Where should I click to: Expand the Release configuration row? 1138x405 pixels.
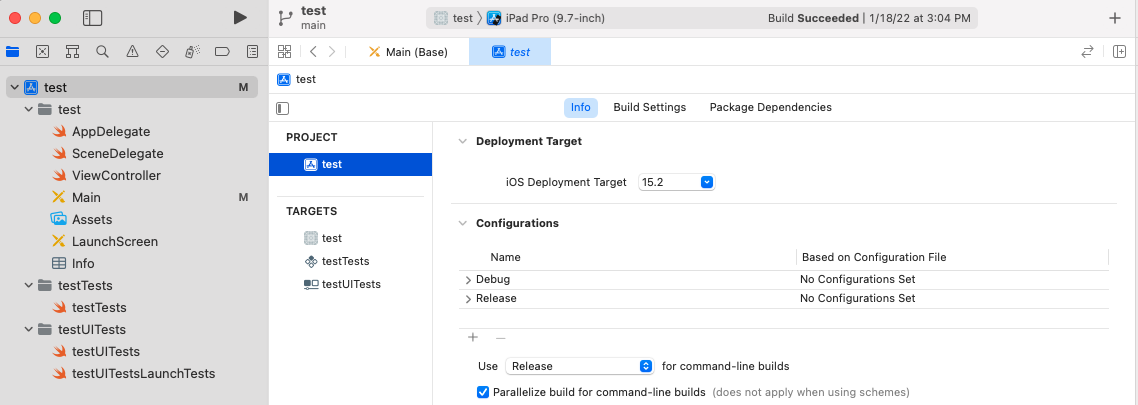[x=468, y=299]
